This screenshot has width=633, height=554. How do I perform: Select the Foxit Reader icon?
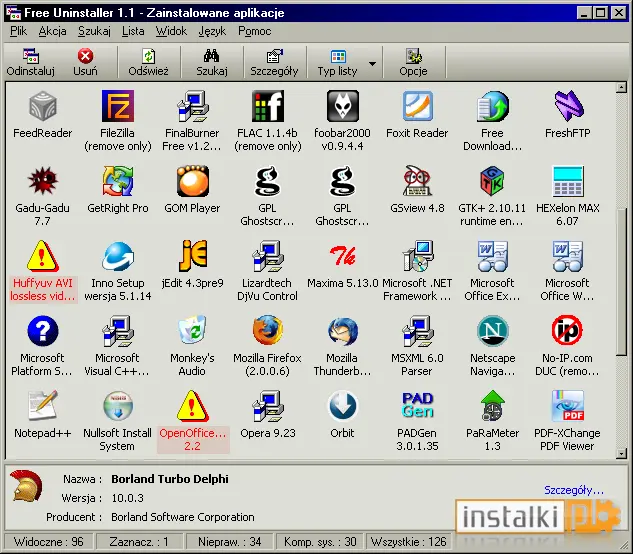[417, 107]
